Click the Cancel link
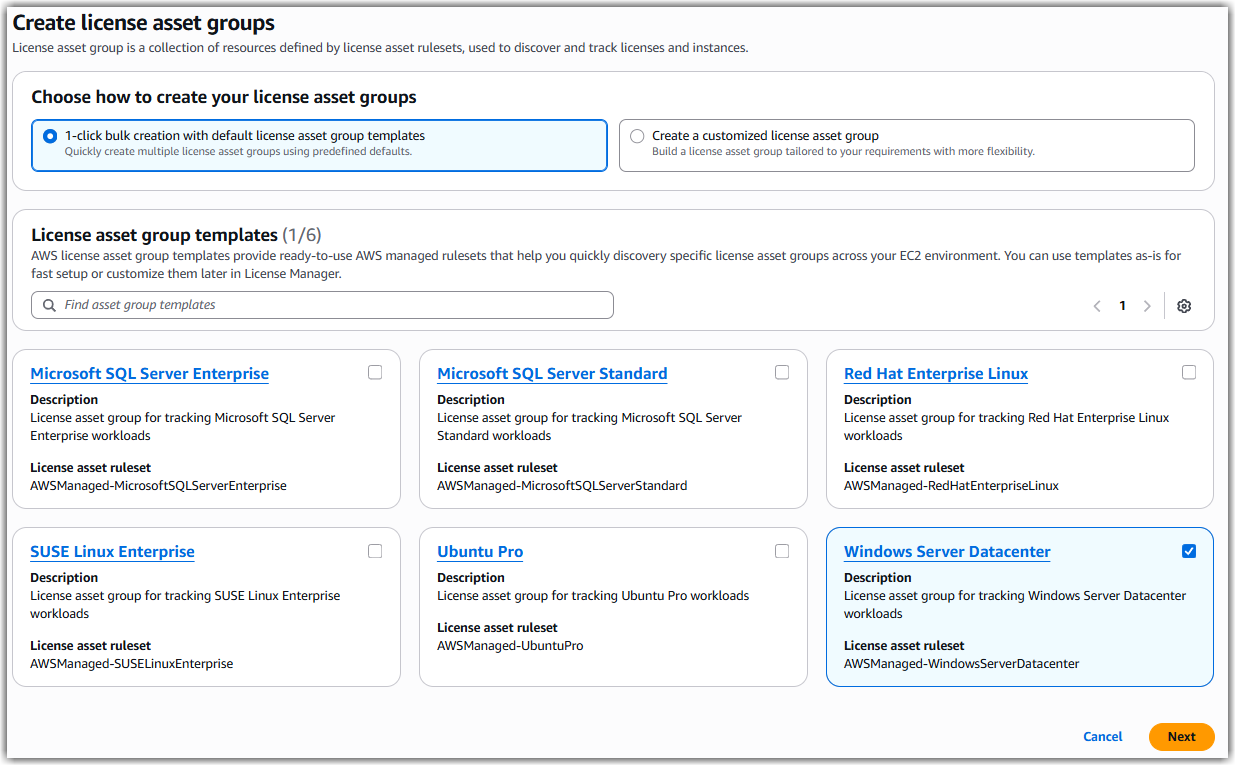This screenshot has height=766, width=1236. pyautogui.click(x=1102, y=736)
